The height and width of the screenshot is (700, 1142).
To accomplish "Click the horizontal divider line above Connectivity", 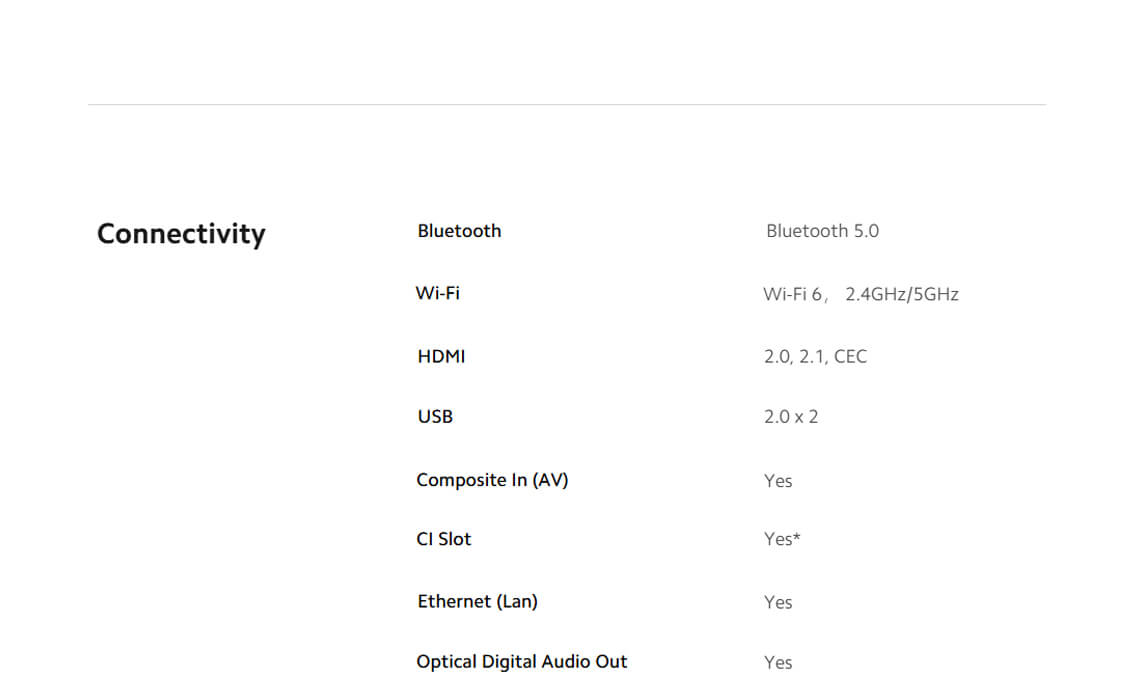I will tap(566, 104).
